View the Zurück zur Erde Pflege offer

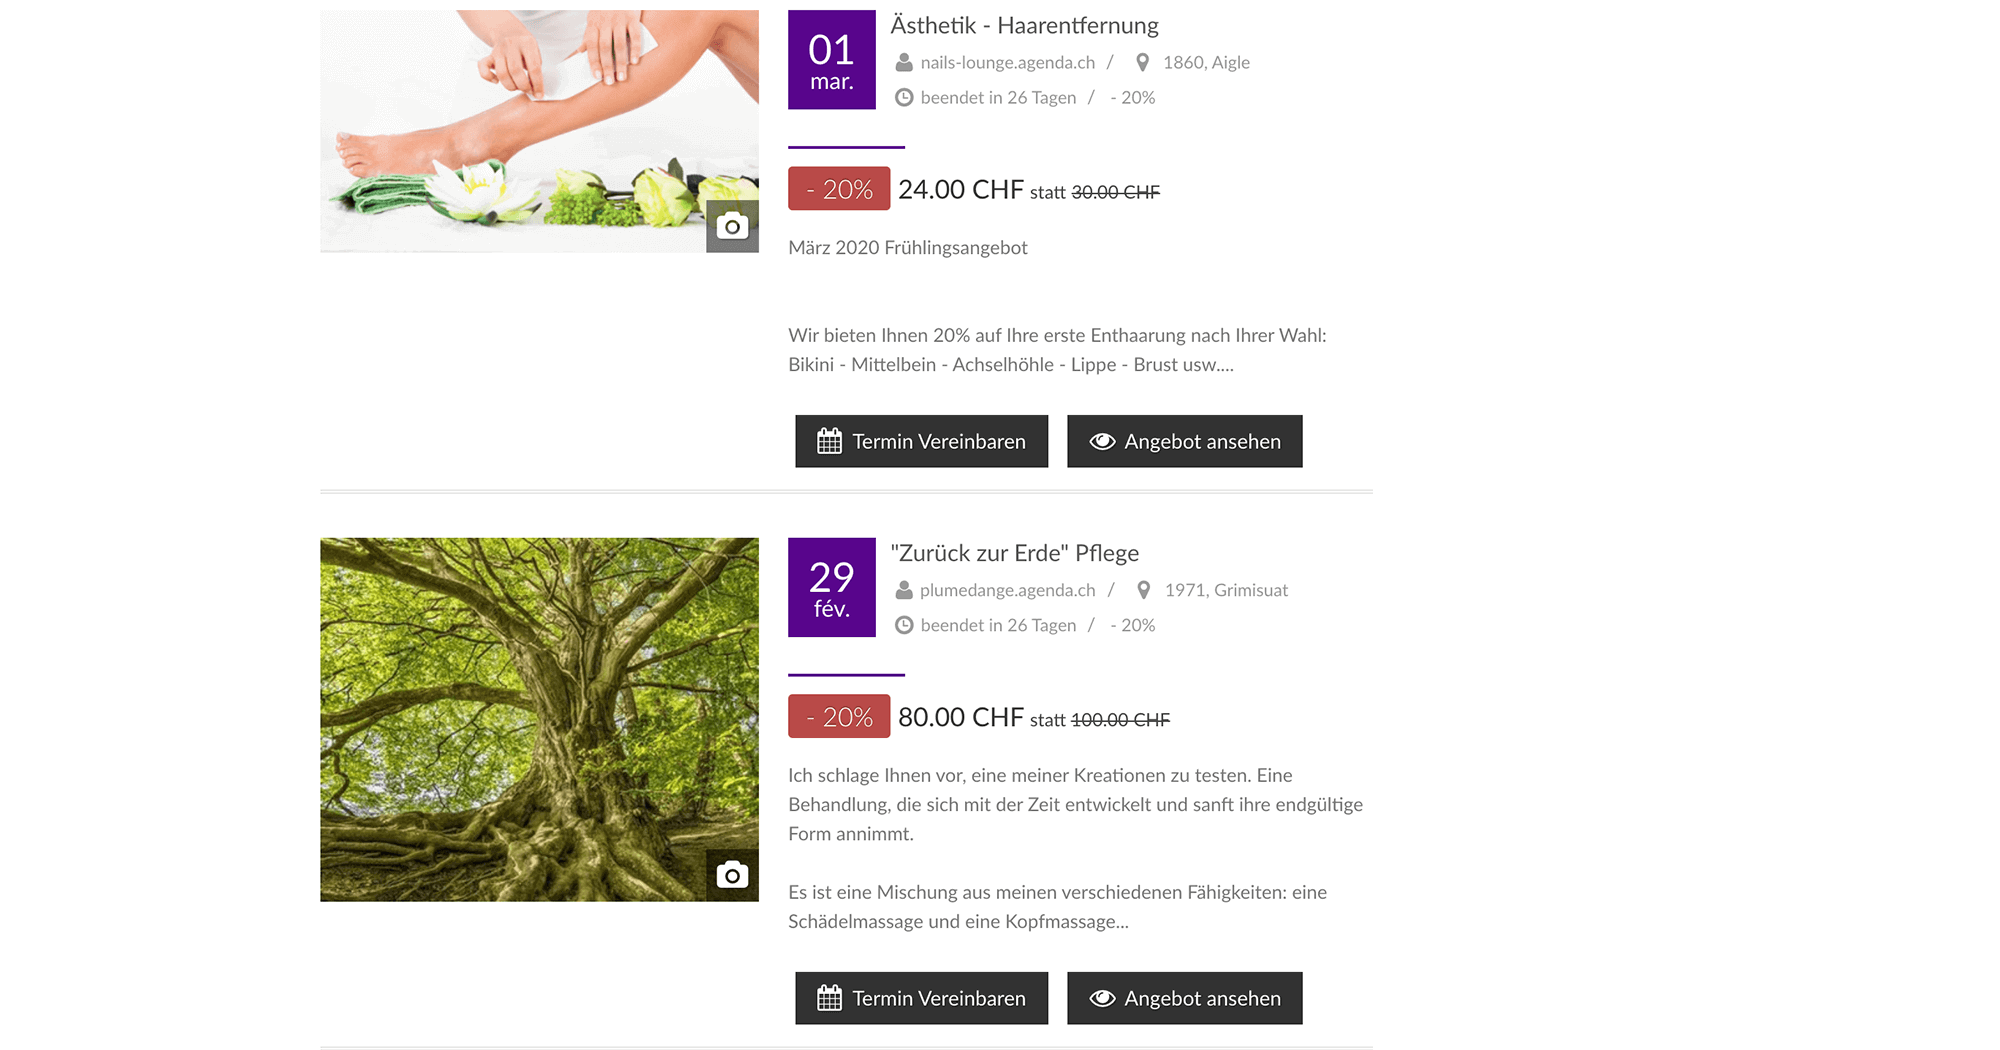(x=1184, y=998)
